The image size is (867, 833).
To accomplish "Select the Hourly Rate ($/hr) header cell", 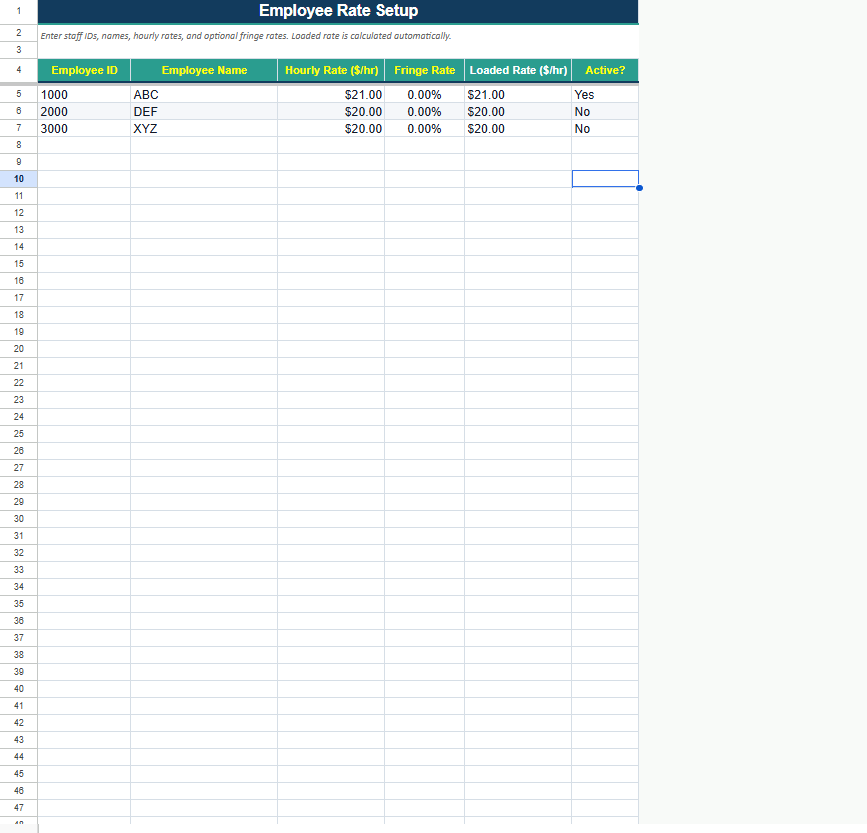I will click(331, 70).
